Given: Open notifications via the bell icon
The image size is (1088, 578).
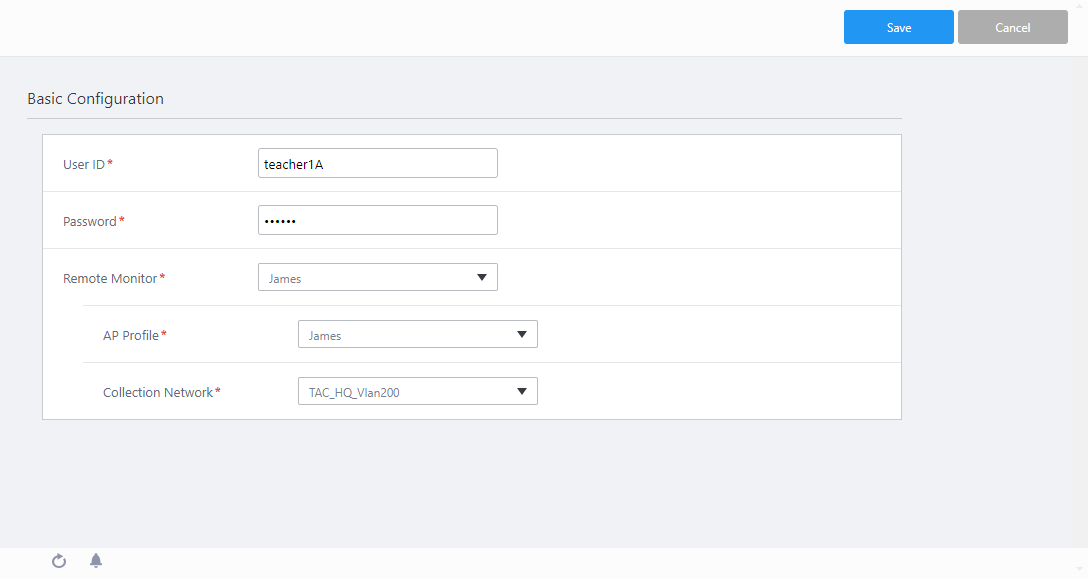Looking at the screenshot, I should point(96,560).
